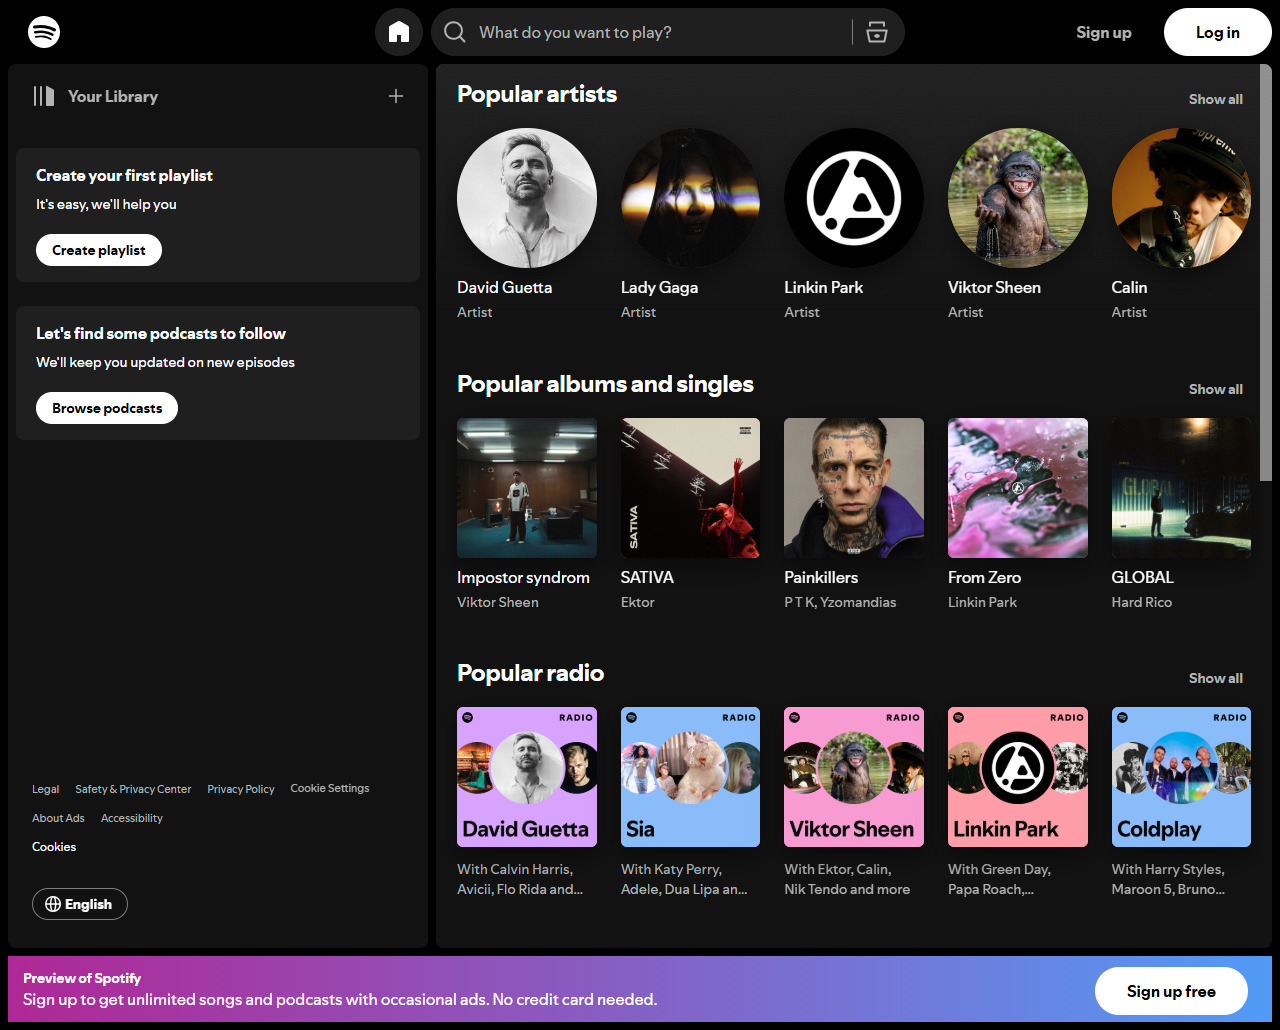
Task: Click the Cookies link
Action: tap(54, 847)
